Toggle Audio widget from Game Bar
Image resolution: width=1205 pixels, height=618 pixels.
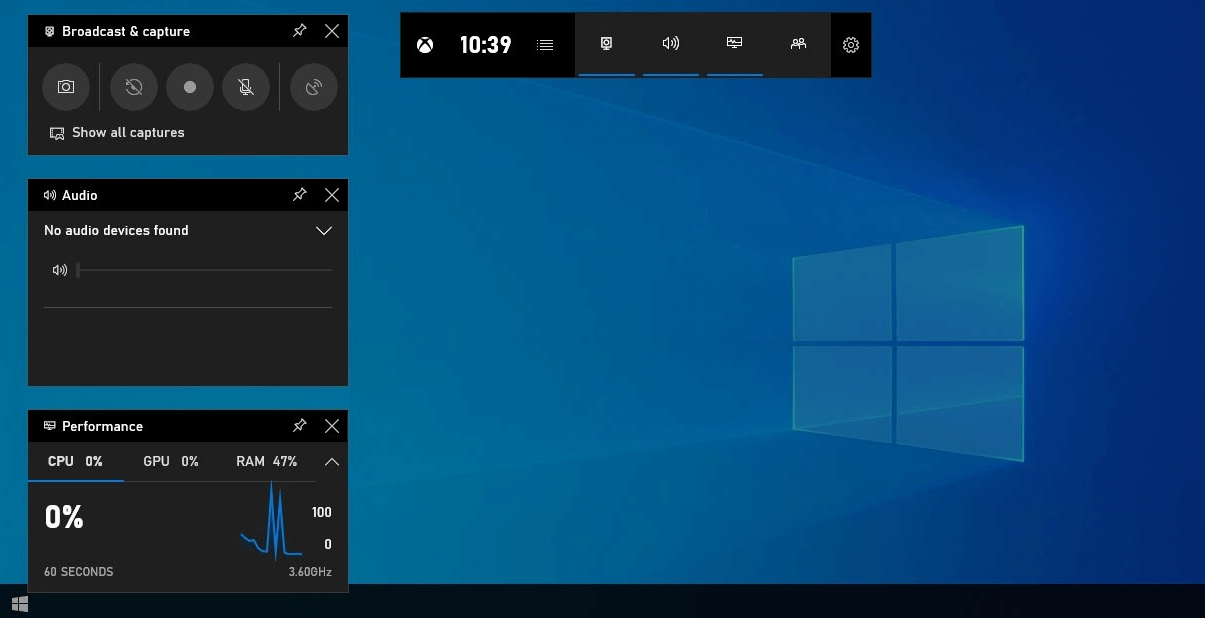670,44
